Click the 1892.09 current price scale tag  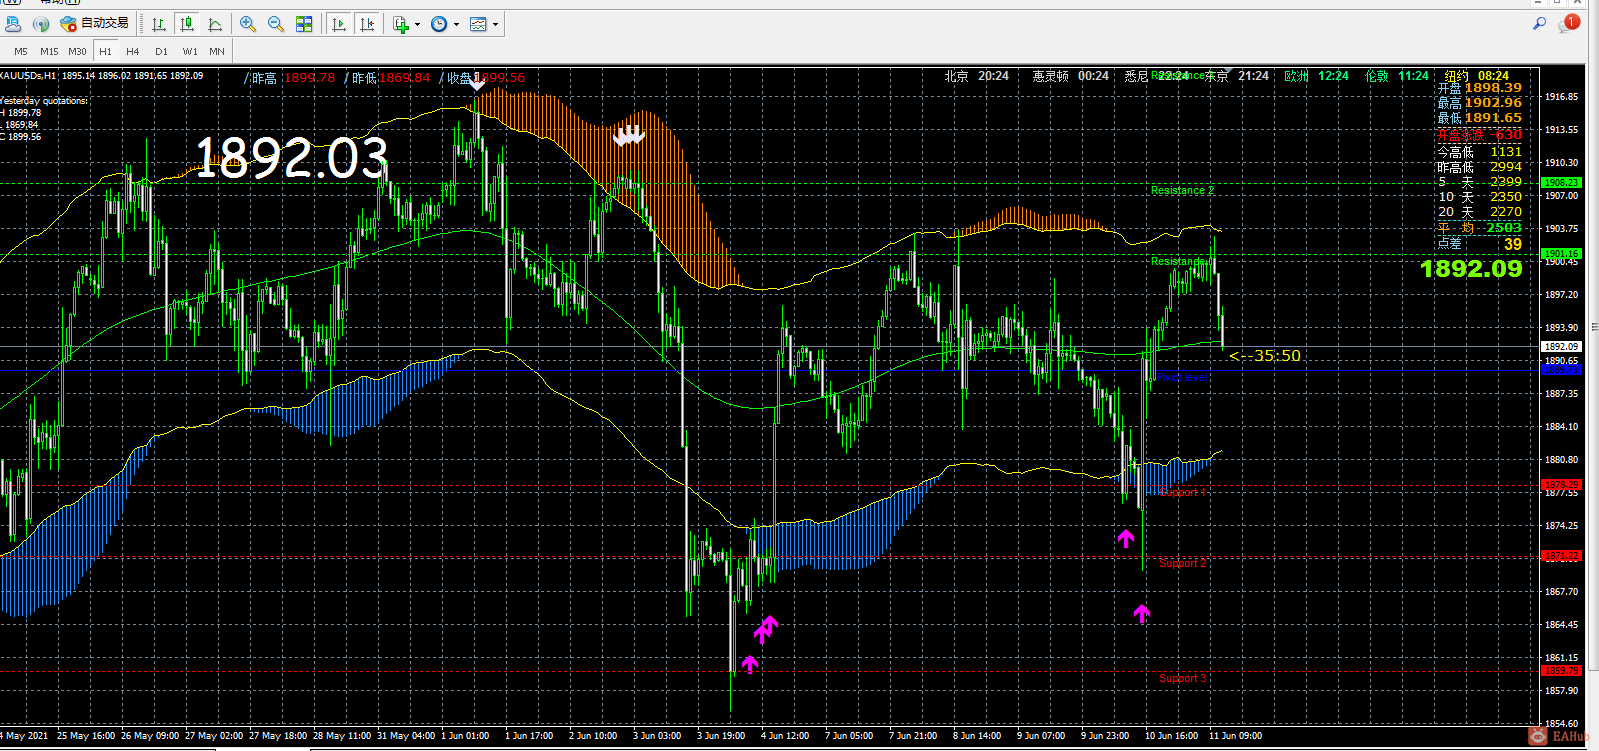click(x=1561, y=347)
